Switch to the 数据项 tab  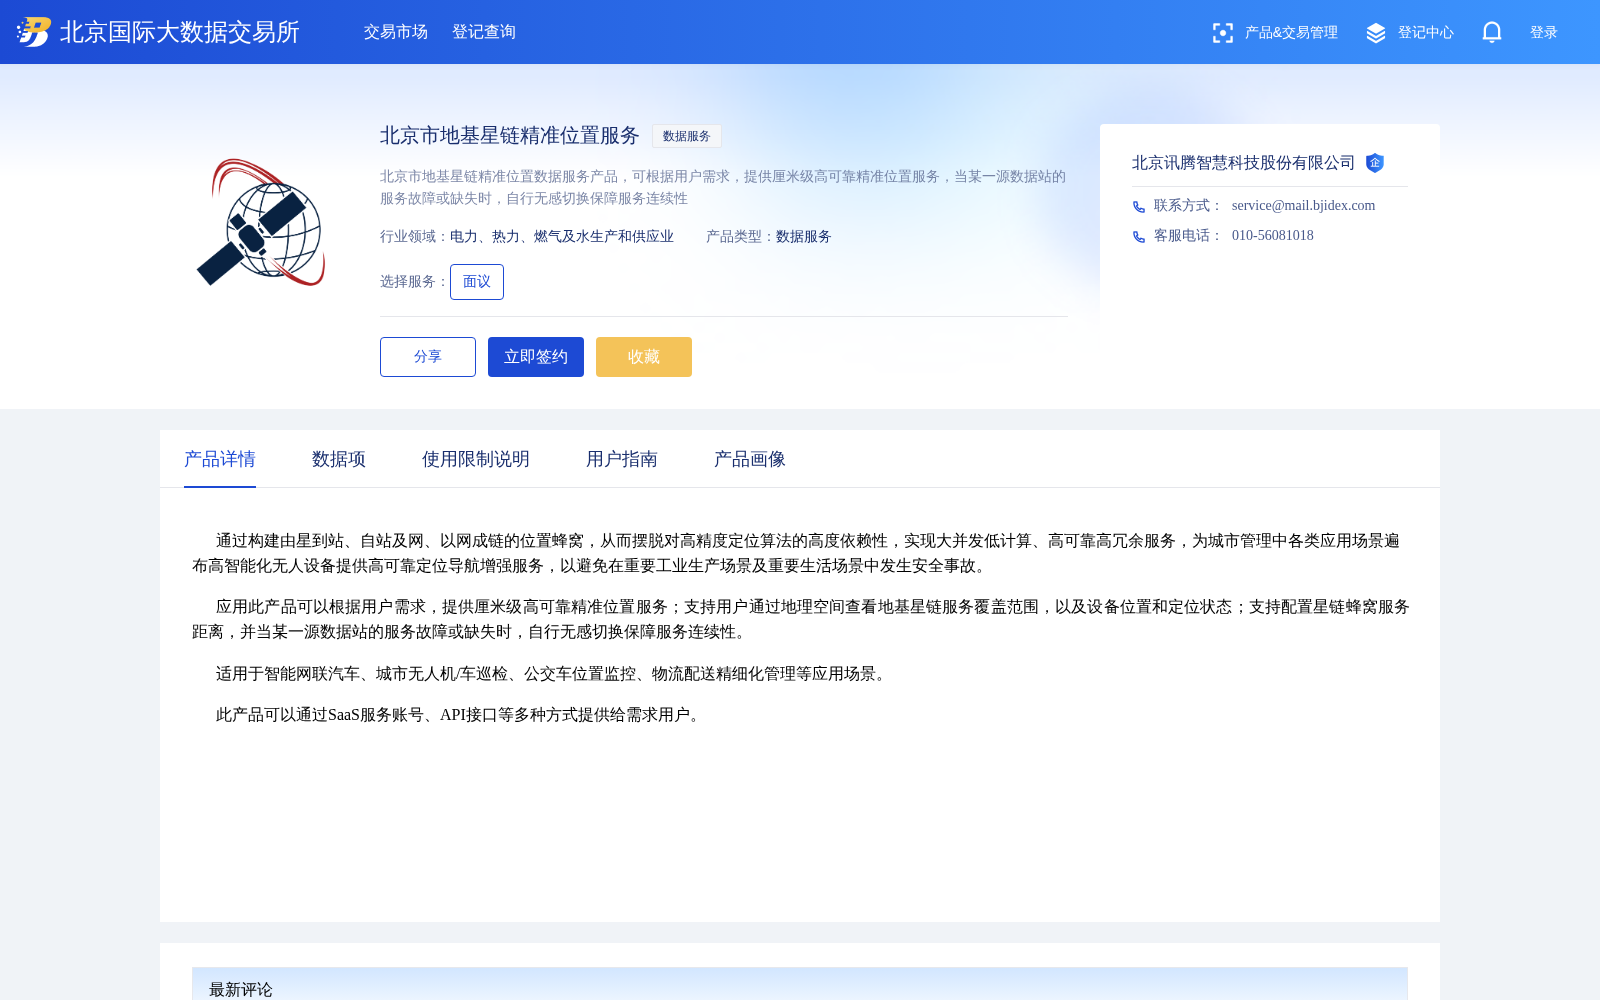[x=339, y=459]
